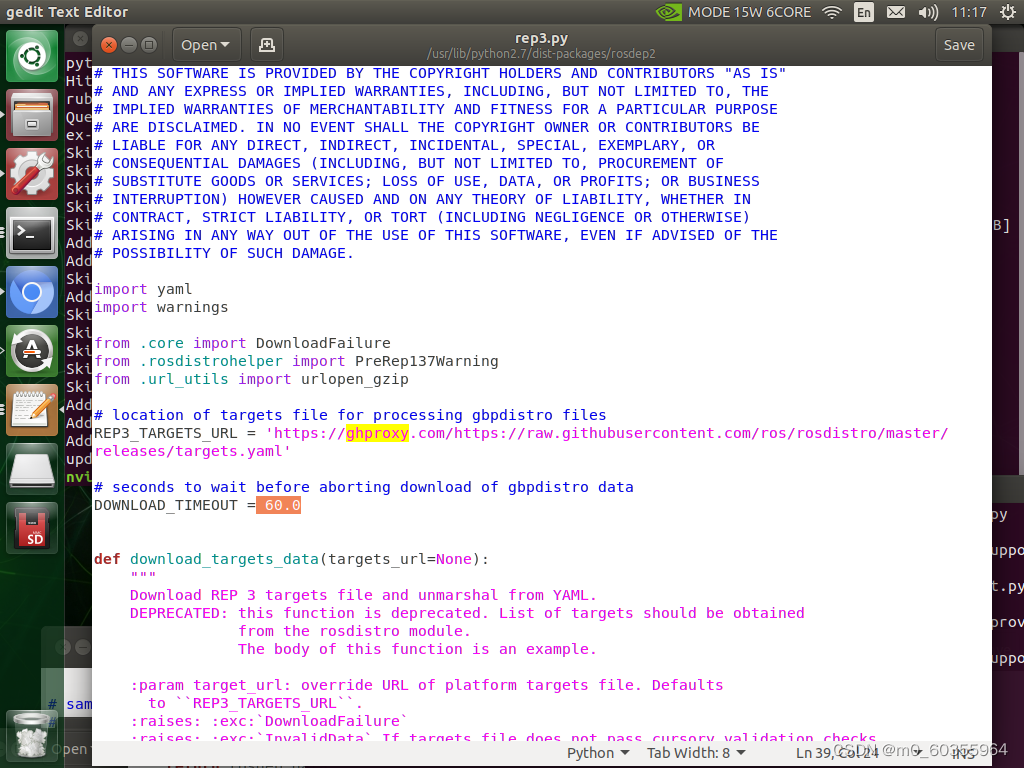Click the highlighted ghproxy word
1024x768 pixels.
pyautogui.click(x=377, y=433)
